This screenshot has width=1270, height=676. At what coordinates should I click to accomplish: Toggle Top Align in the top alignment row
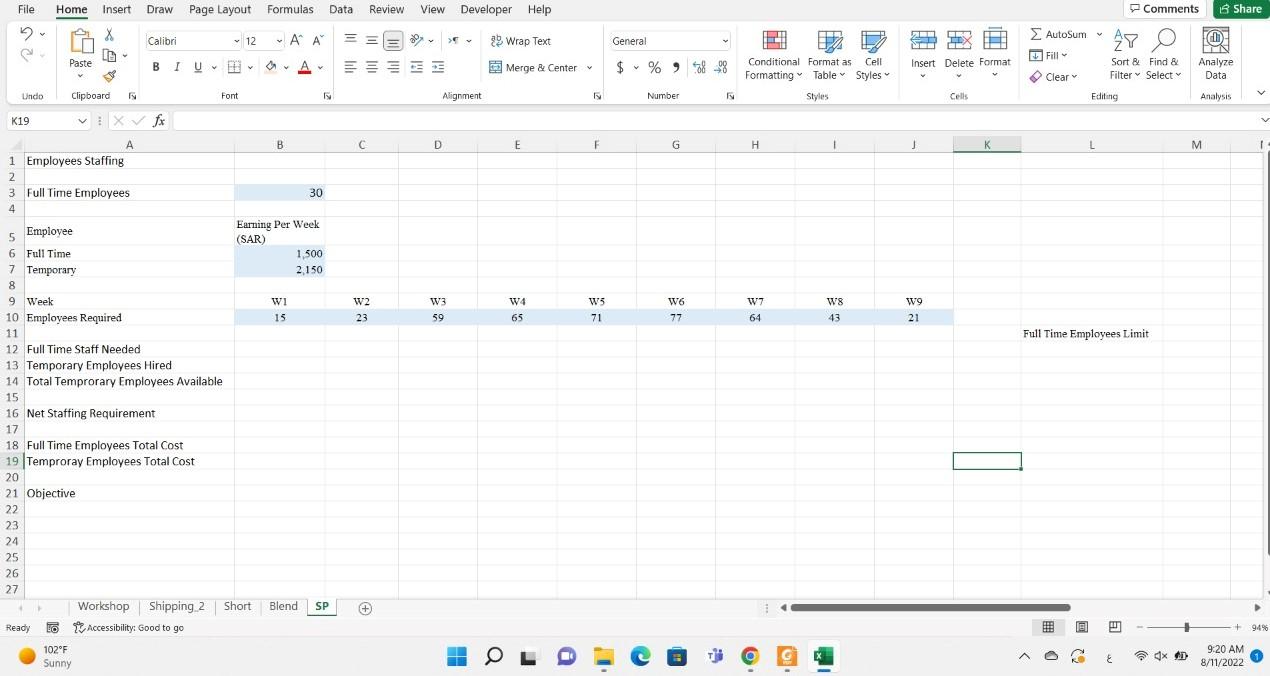[x=351, y=41]
